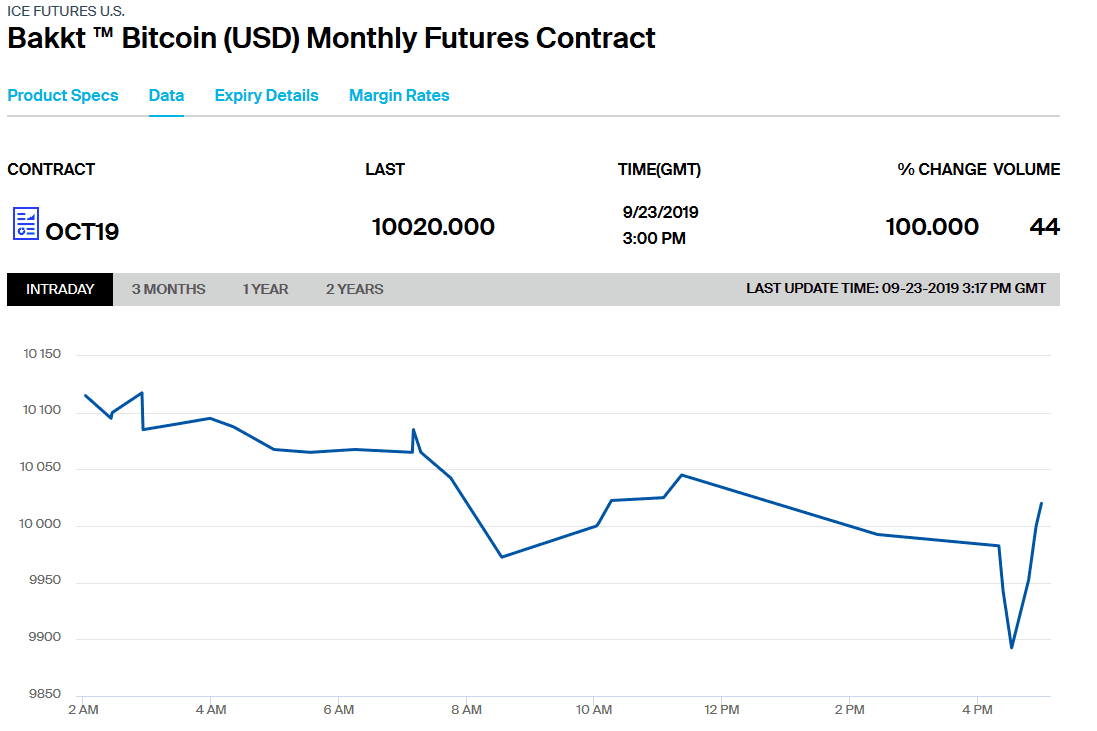
Task: Open the Product Specs tab
Action: pos(63,96)
